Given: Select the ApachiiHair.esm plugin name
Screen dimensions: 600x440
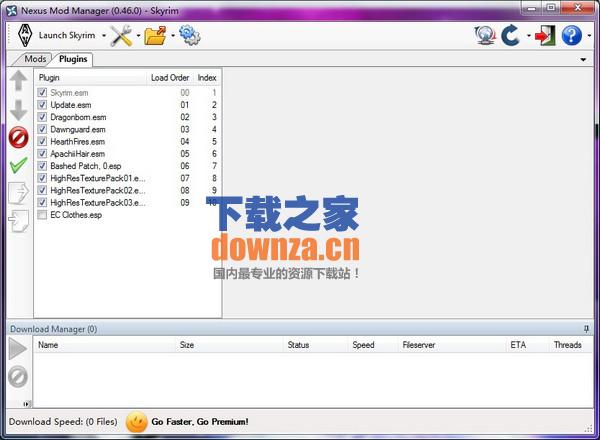Looking at the screenshot, I should click(x=78, y=154).
